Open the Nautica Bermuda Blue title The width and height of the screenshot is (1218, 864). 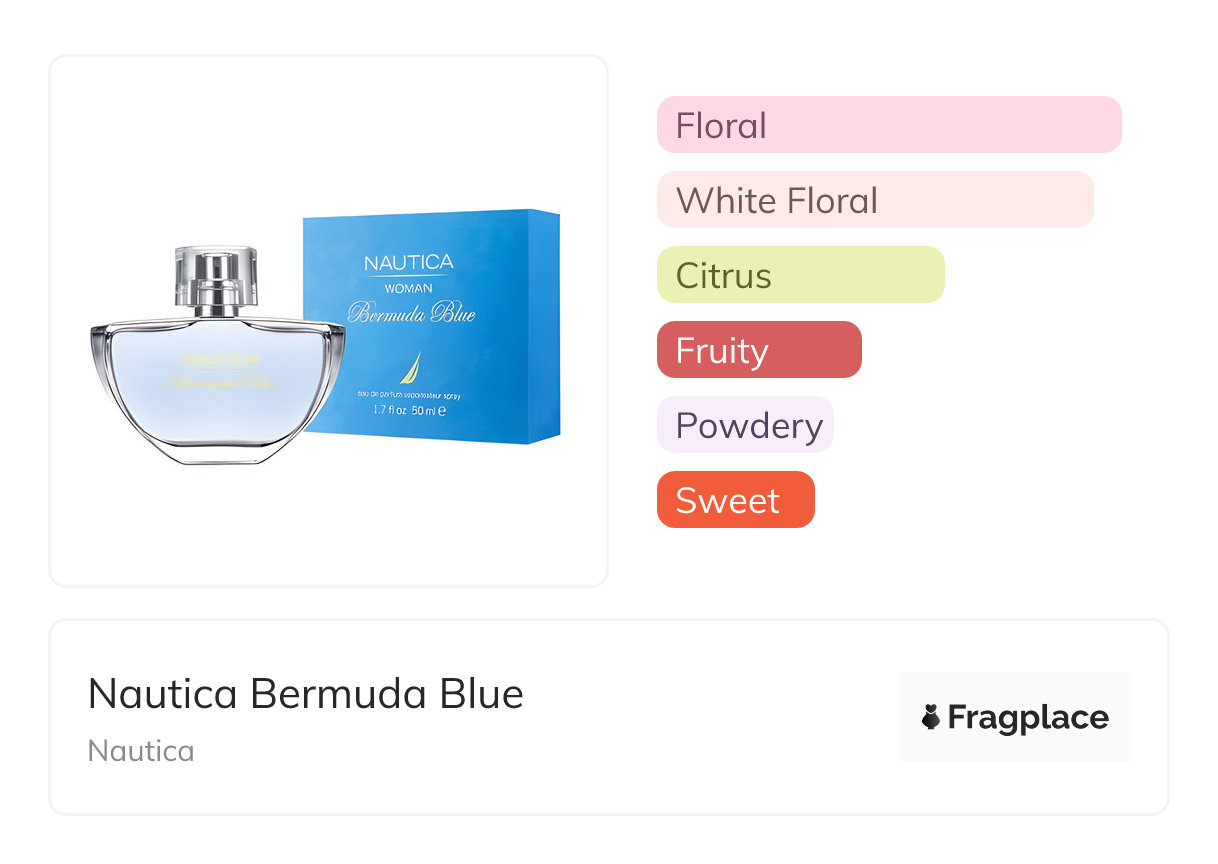305,694
